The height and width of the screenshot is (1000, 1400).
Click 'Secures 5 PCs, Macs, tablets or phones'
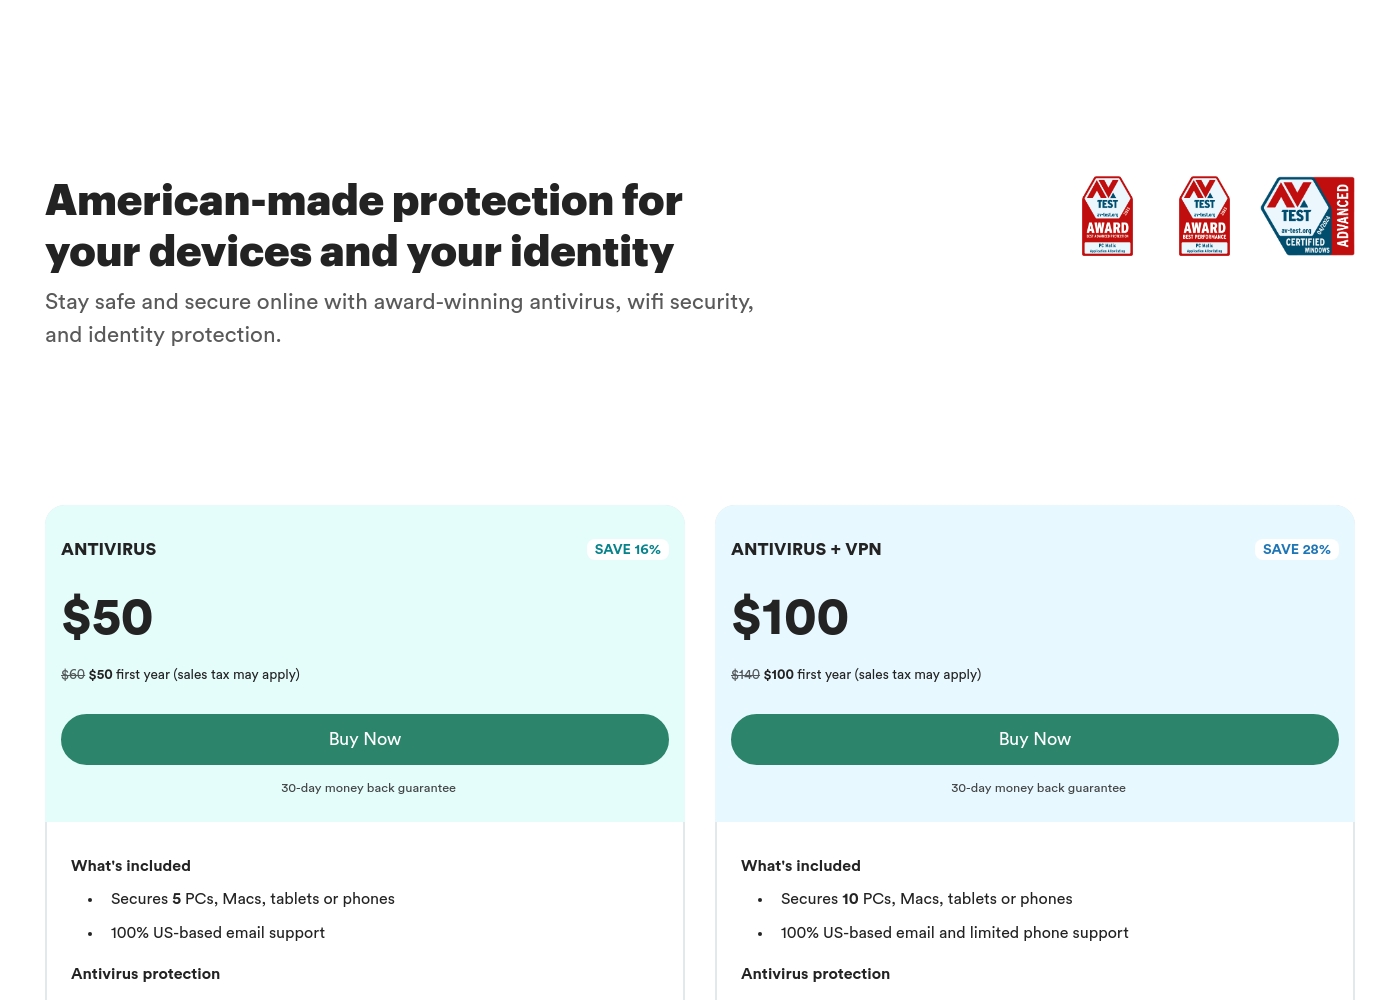pos(253,899)
